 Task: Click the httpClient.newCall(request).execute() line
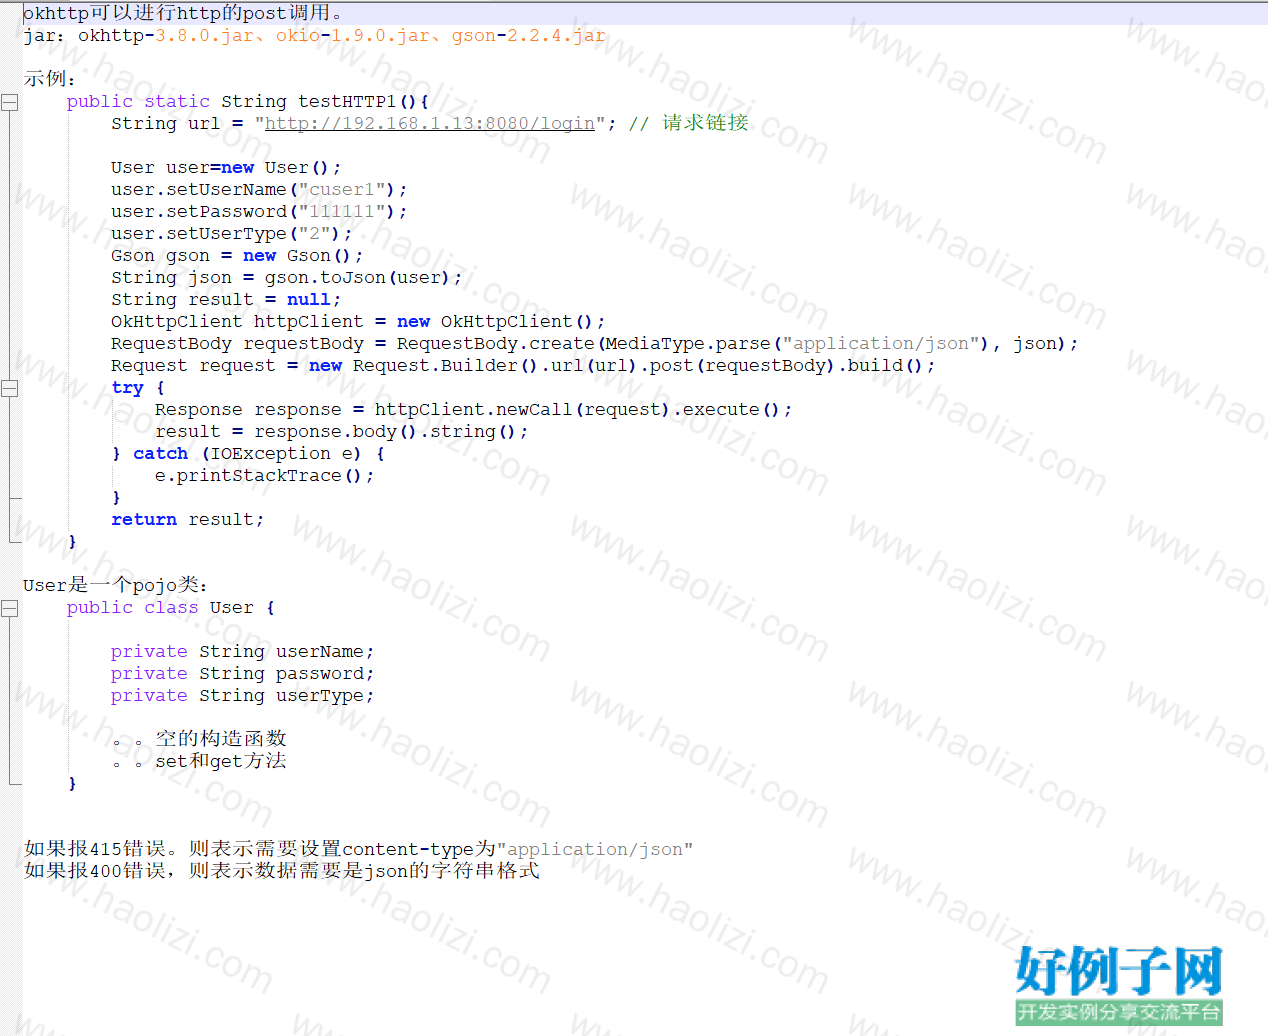[474, 410]
